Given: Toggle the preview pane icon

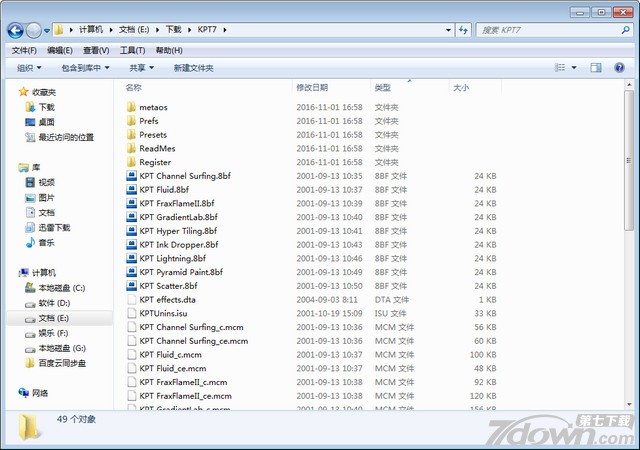Looking at the screenshot, I should (596, 67).
